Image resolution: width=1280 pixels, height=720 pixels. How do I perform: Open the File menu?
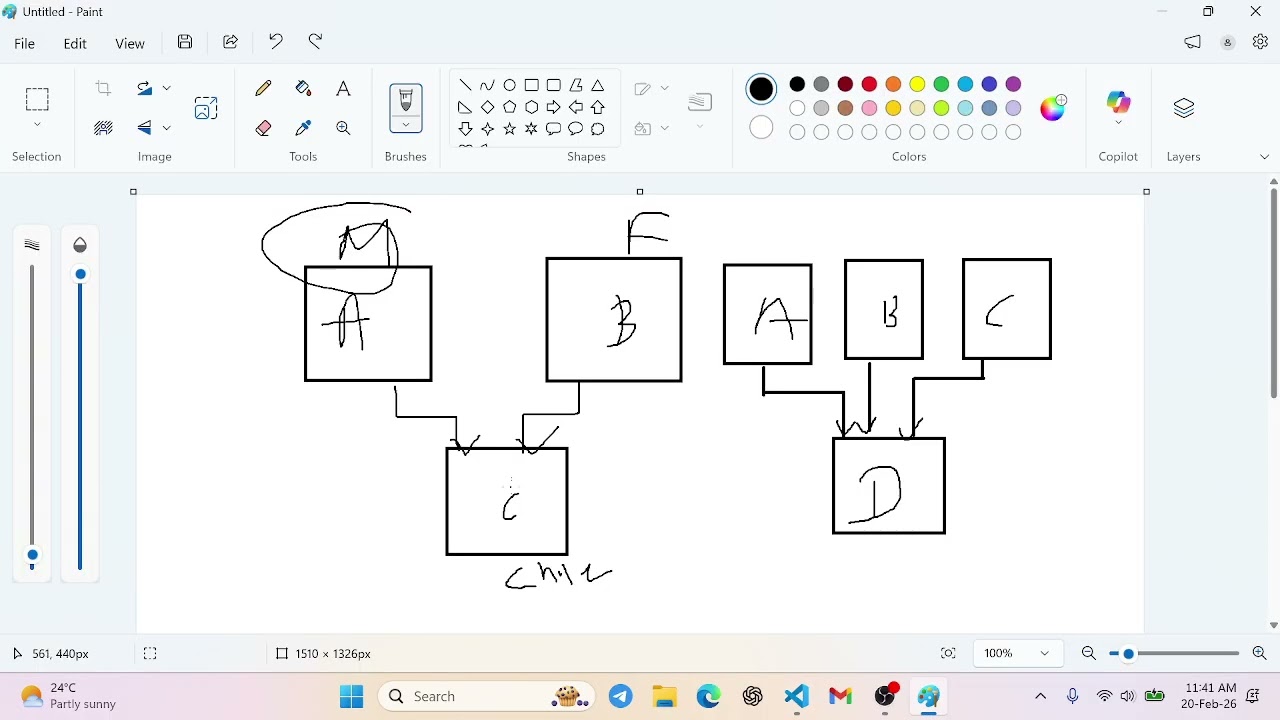[x=25, y=44]
